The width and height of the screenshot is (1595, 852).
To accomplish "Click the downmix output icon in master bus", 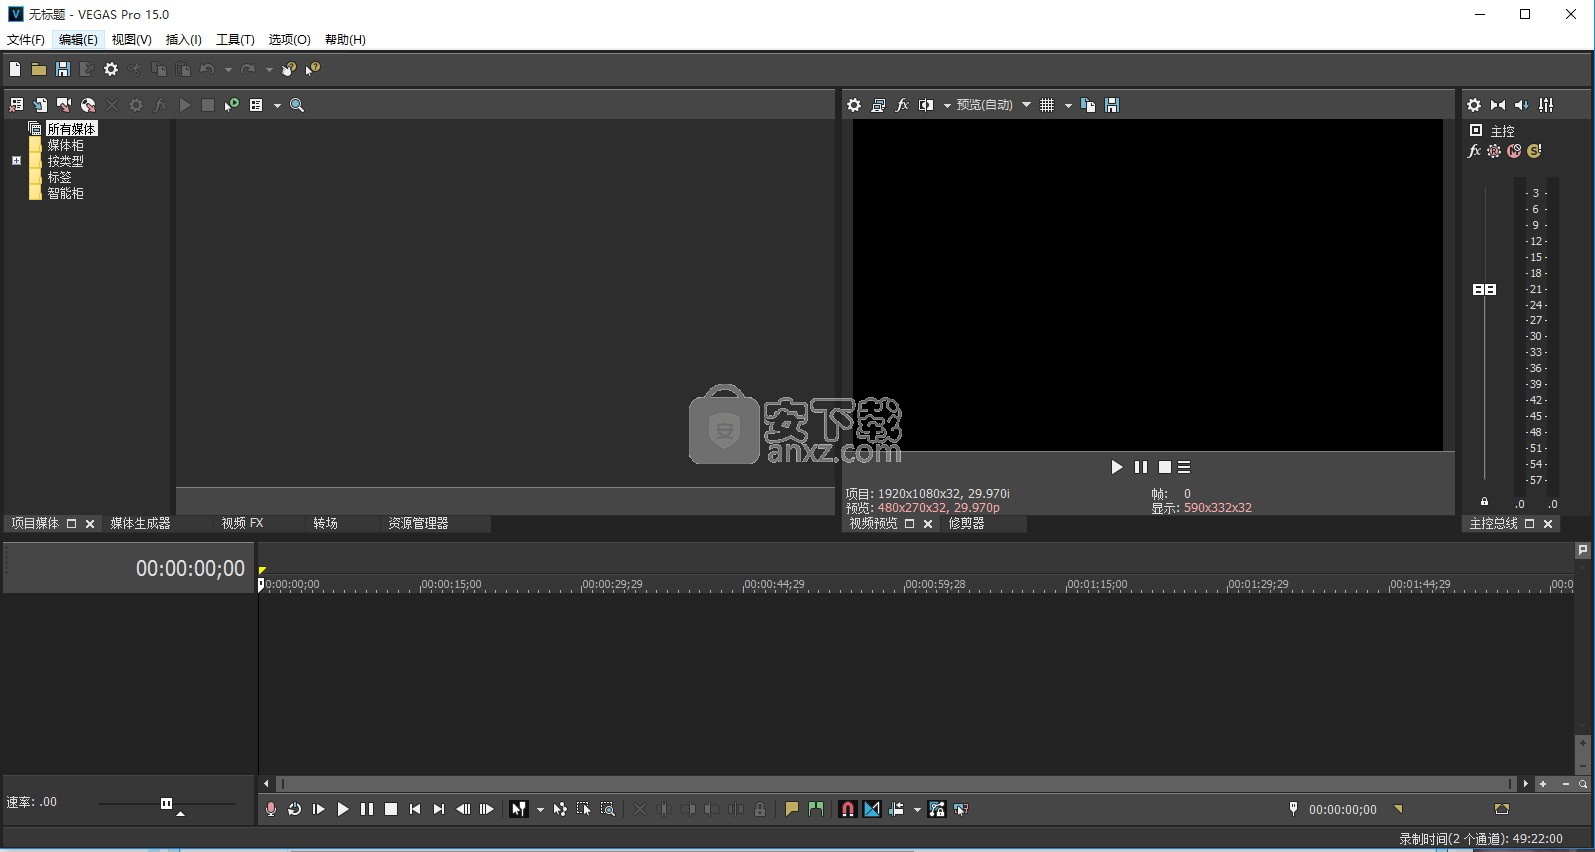I will click(1498, 105).
